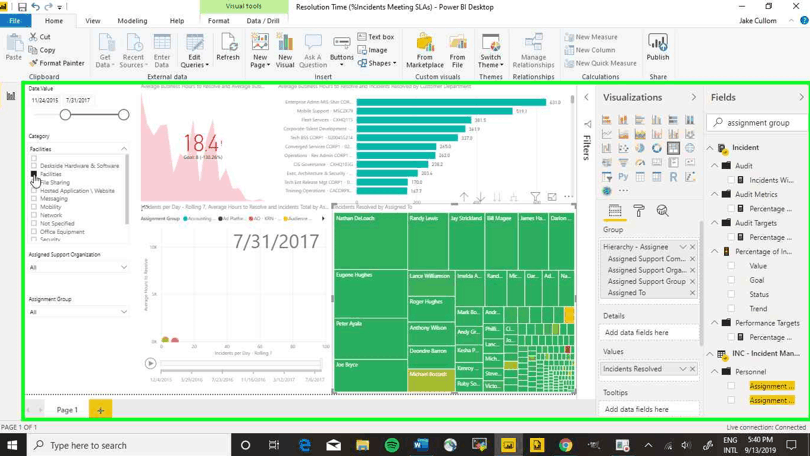Collapse the Audit Metrics folder
The width and height of the screenshot is (810, 456).
tap(714, 194)
